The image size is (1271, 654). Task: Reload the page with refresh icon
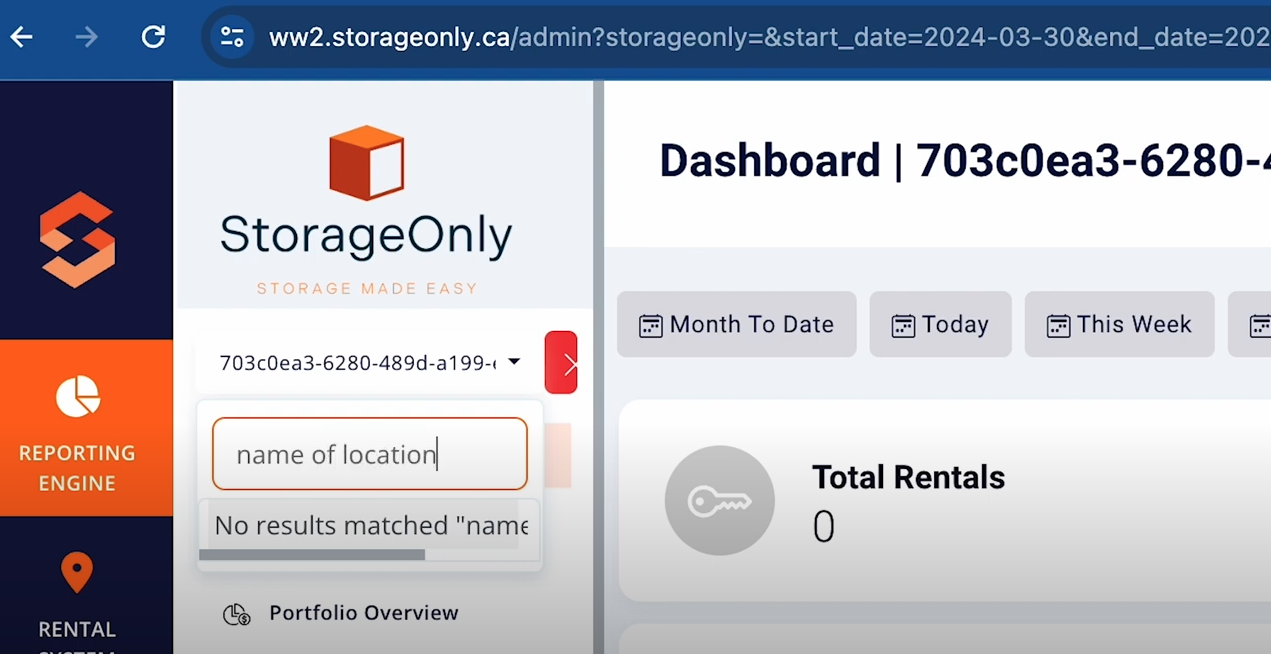point(153,38)
